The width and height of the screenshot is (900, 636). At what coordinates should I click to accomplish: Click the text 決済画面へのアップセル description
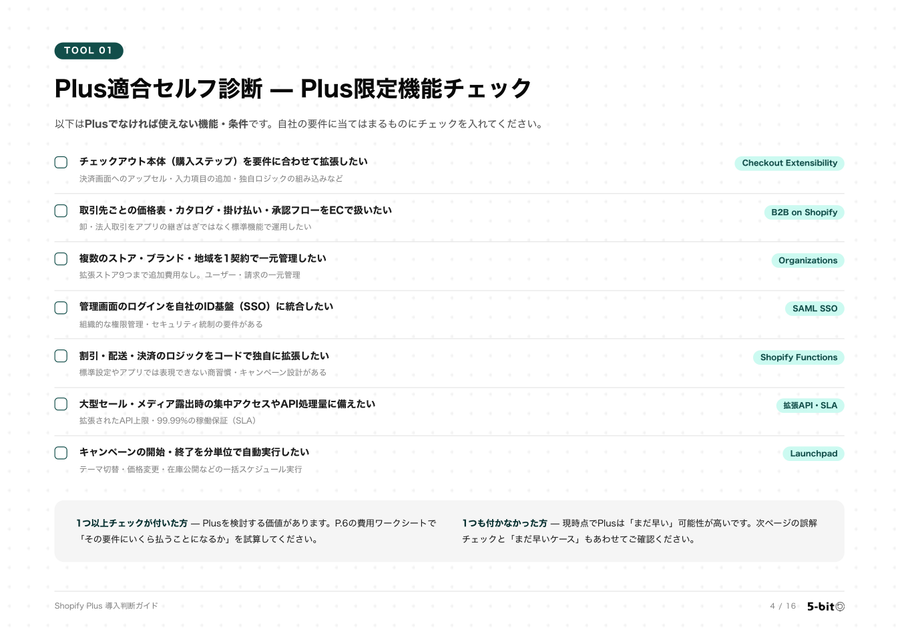click(211, 179)
